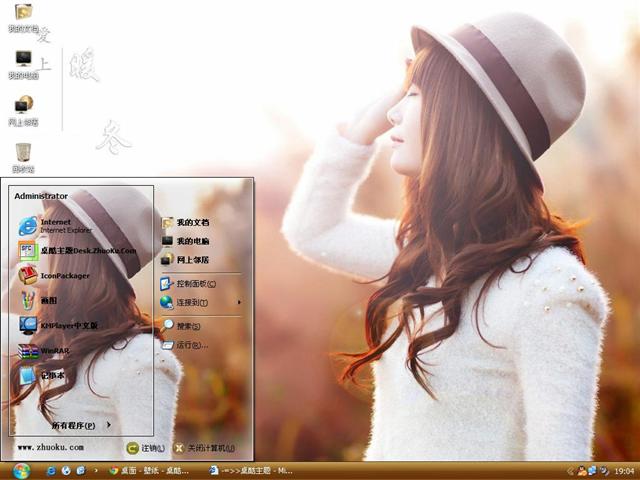
Task: Switch to 桌酷主题 taskbar window button
Action: click(251, 471)
